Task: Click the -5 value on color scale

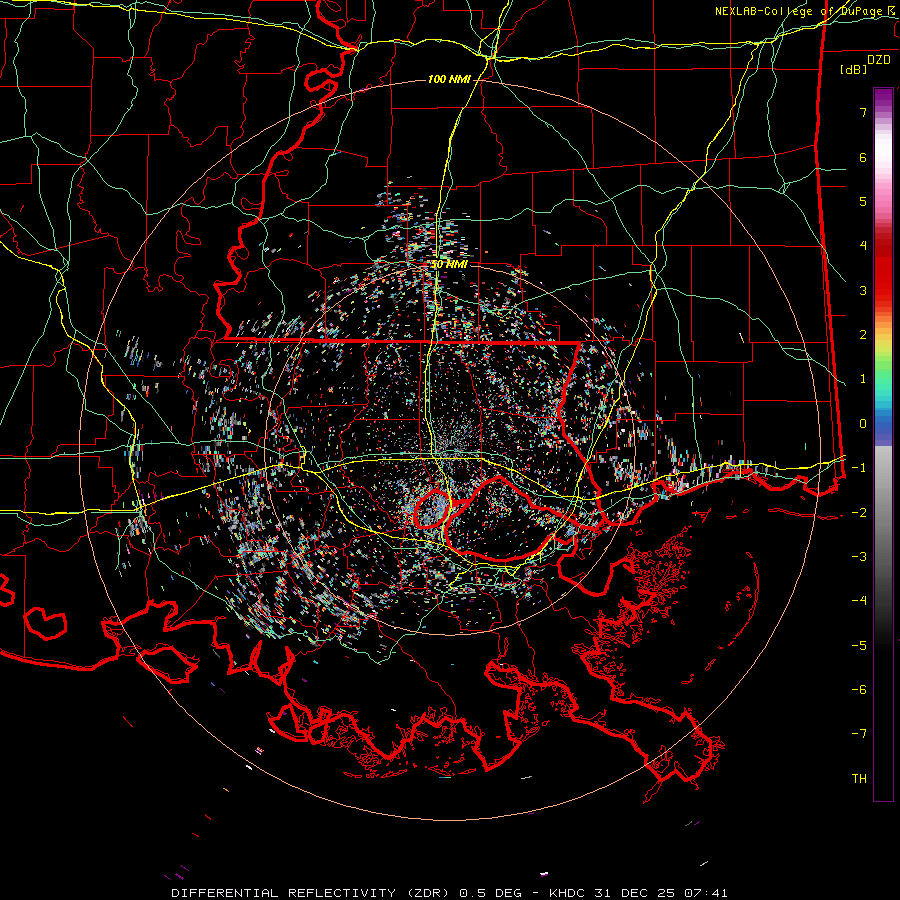Action: 859,646
